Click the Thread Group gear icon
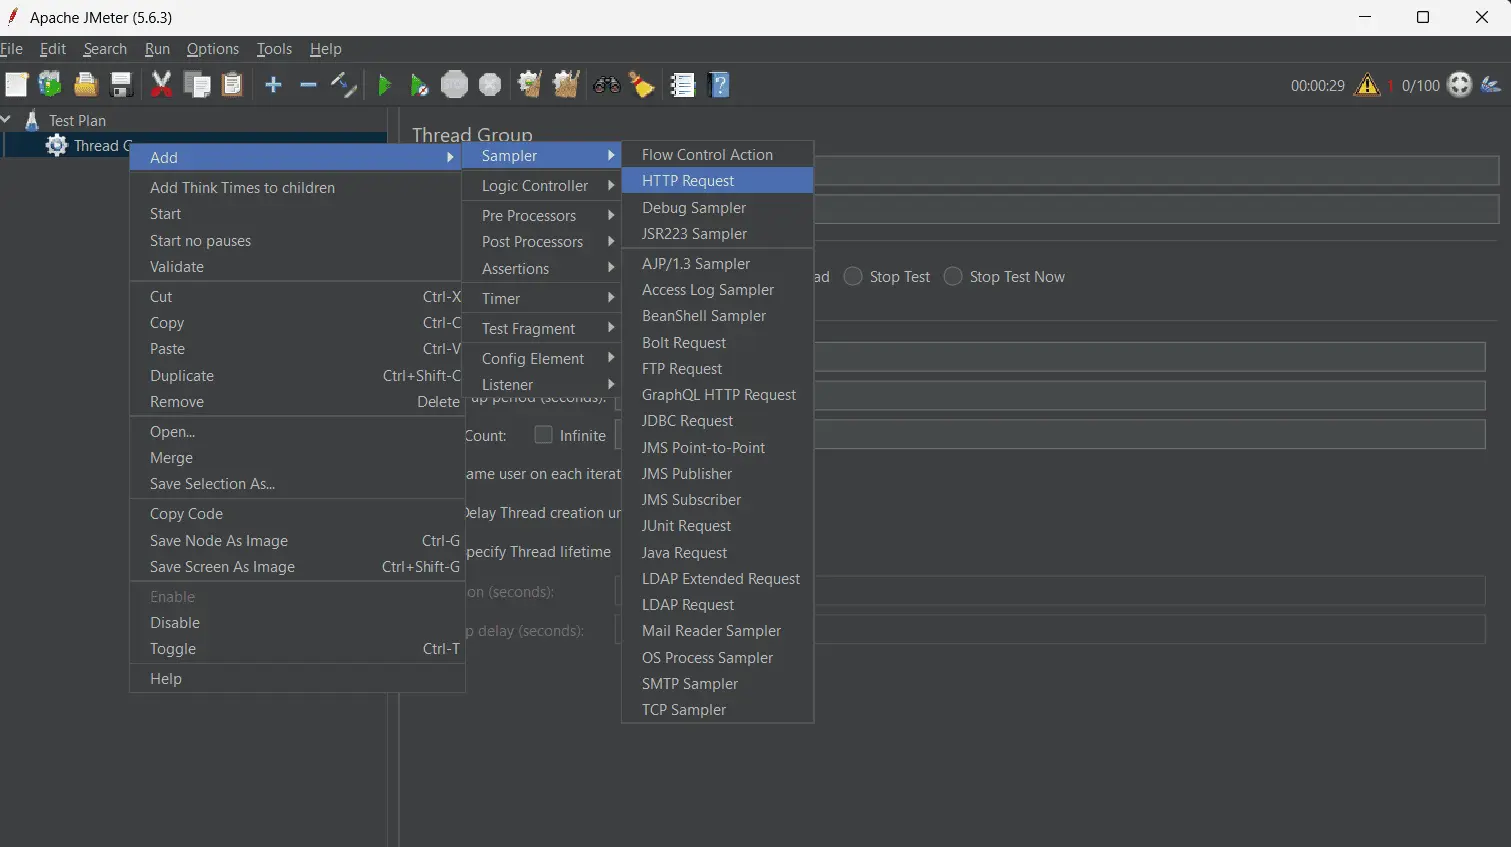 pyautogui.click(x=57, y=146)
